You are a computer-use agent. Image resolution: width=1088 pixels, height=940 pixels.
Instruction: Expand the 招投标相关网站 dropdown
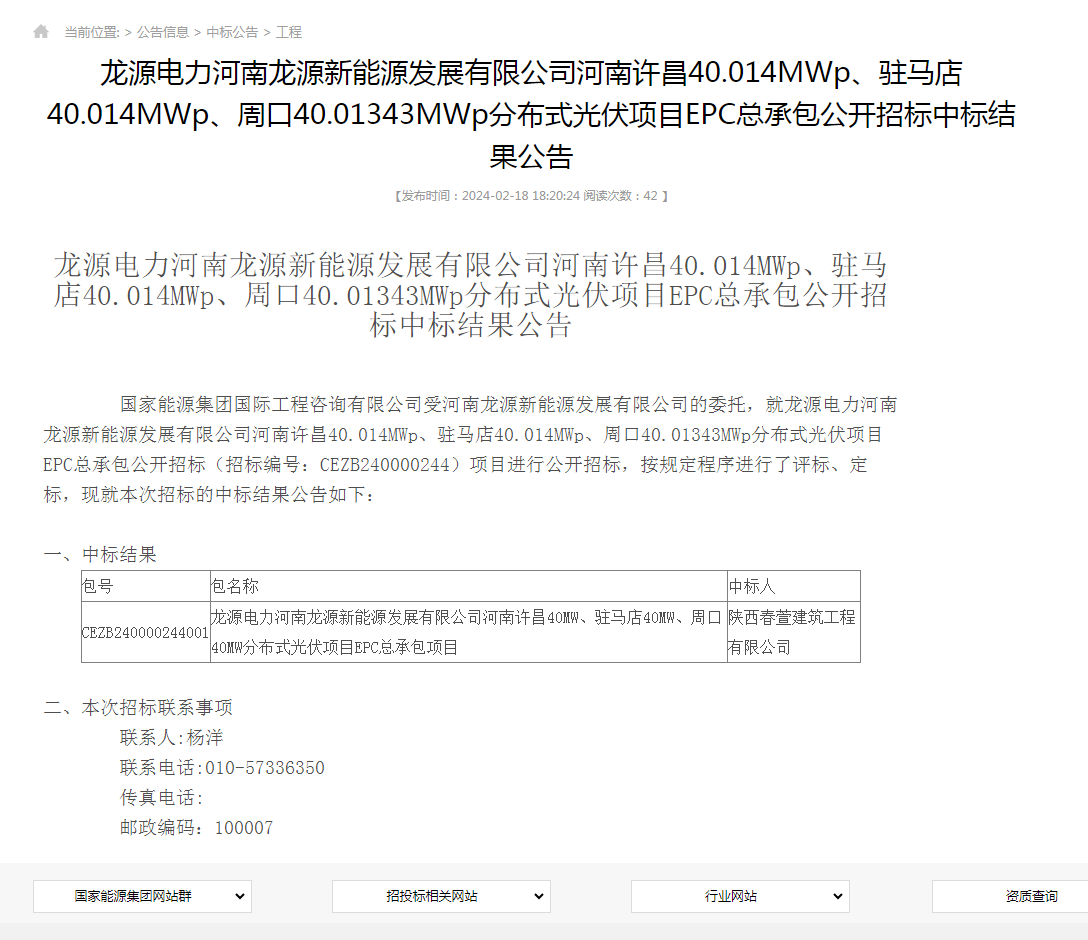[x=441, y=896]
